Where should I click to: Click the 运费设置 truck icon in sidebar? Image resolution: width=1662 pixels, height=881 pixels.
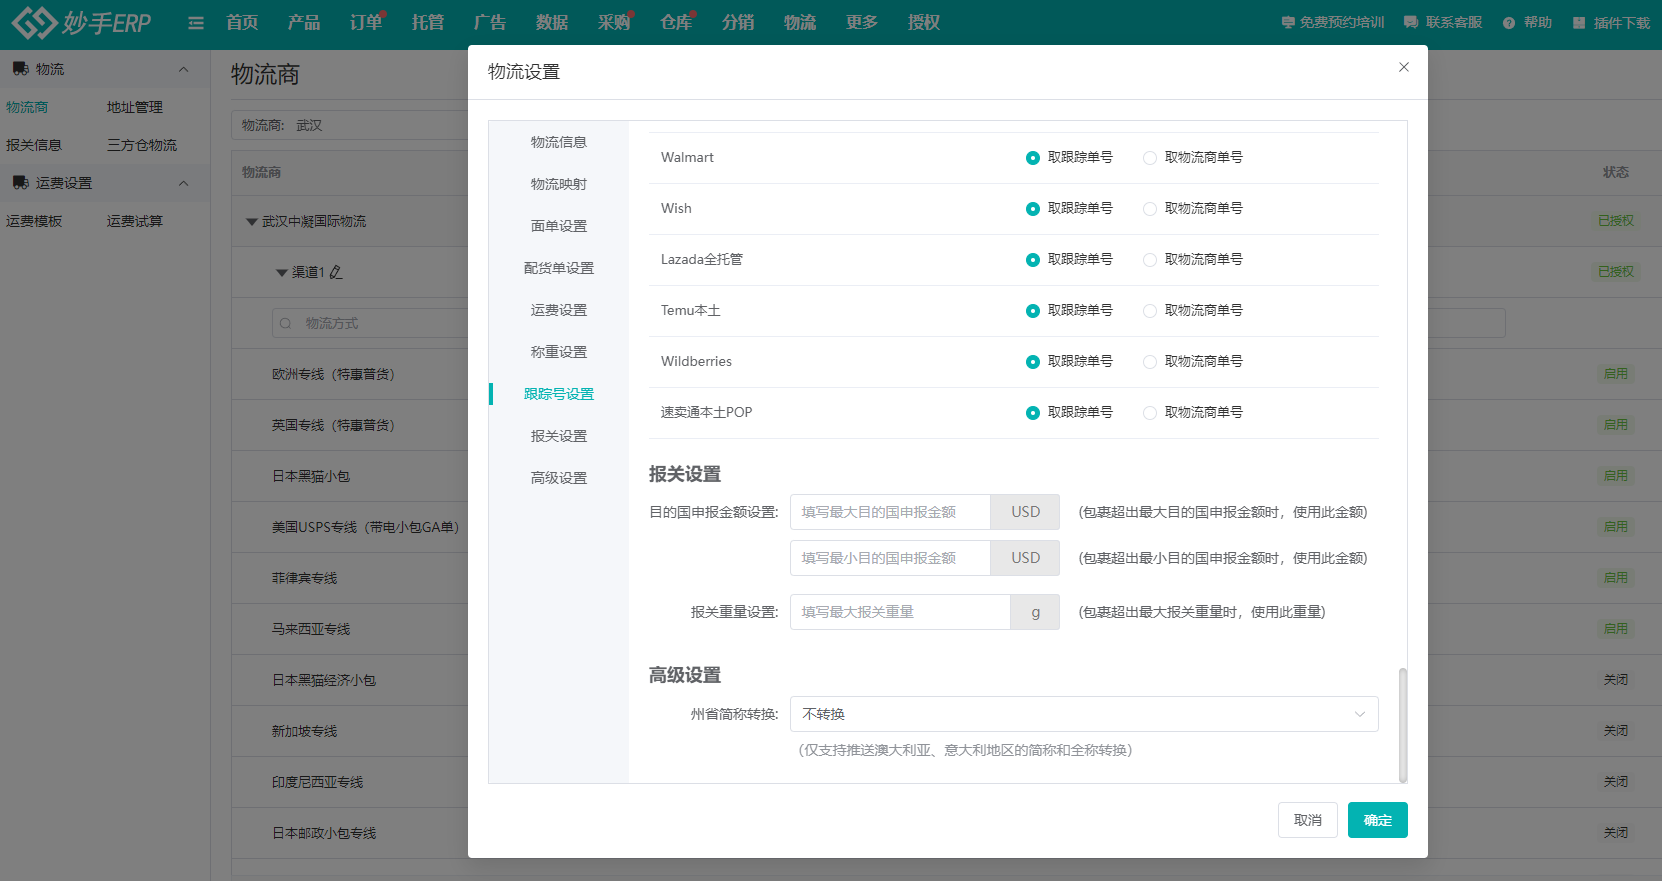tap(20, 183)
